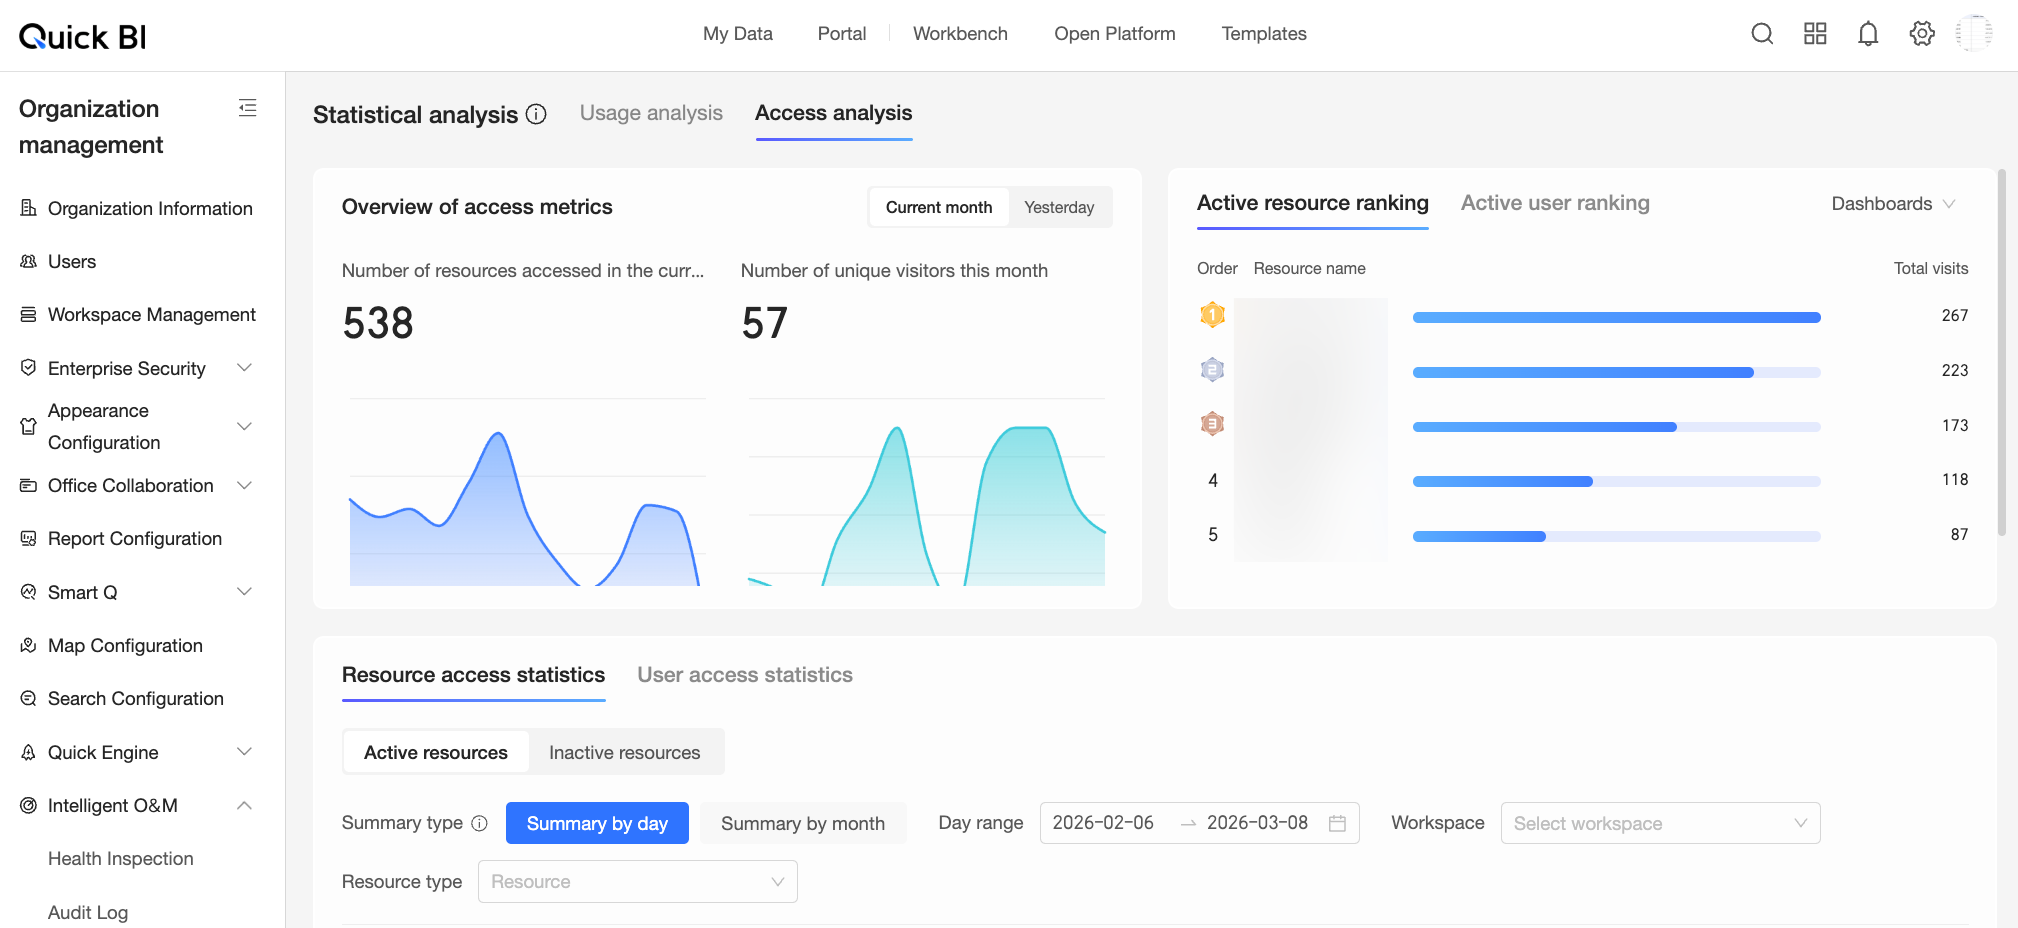Open the Dashboards ranking dropdown
2018x928 pixels.
pos(1893,204)
